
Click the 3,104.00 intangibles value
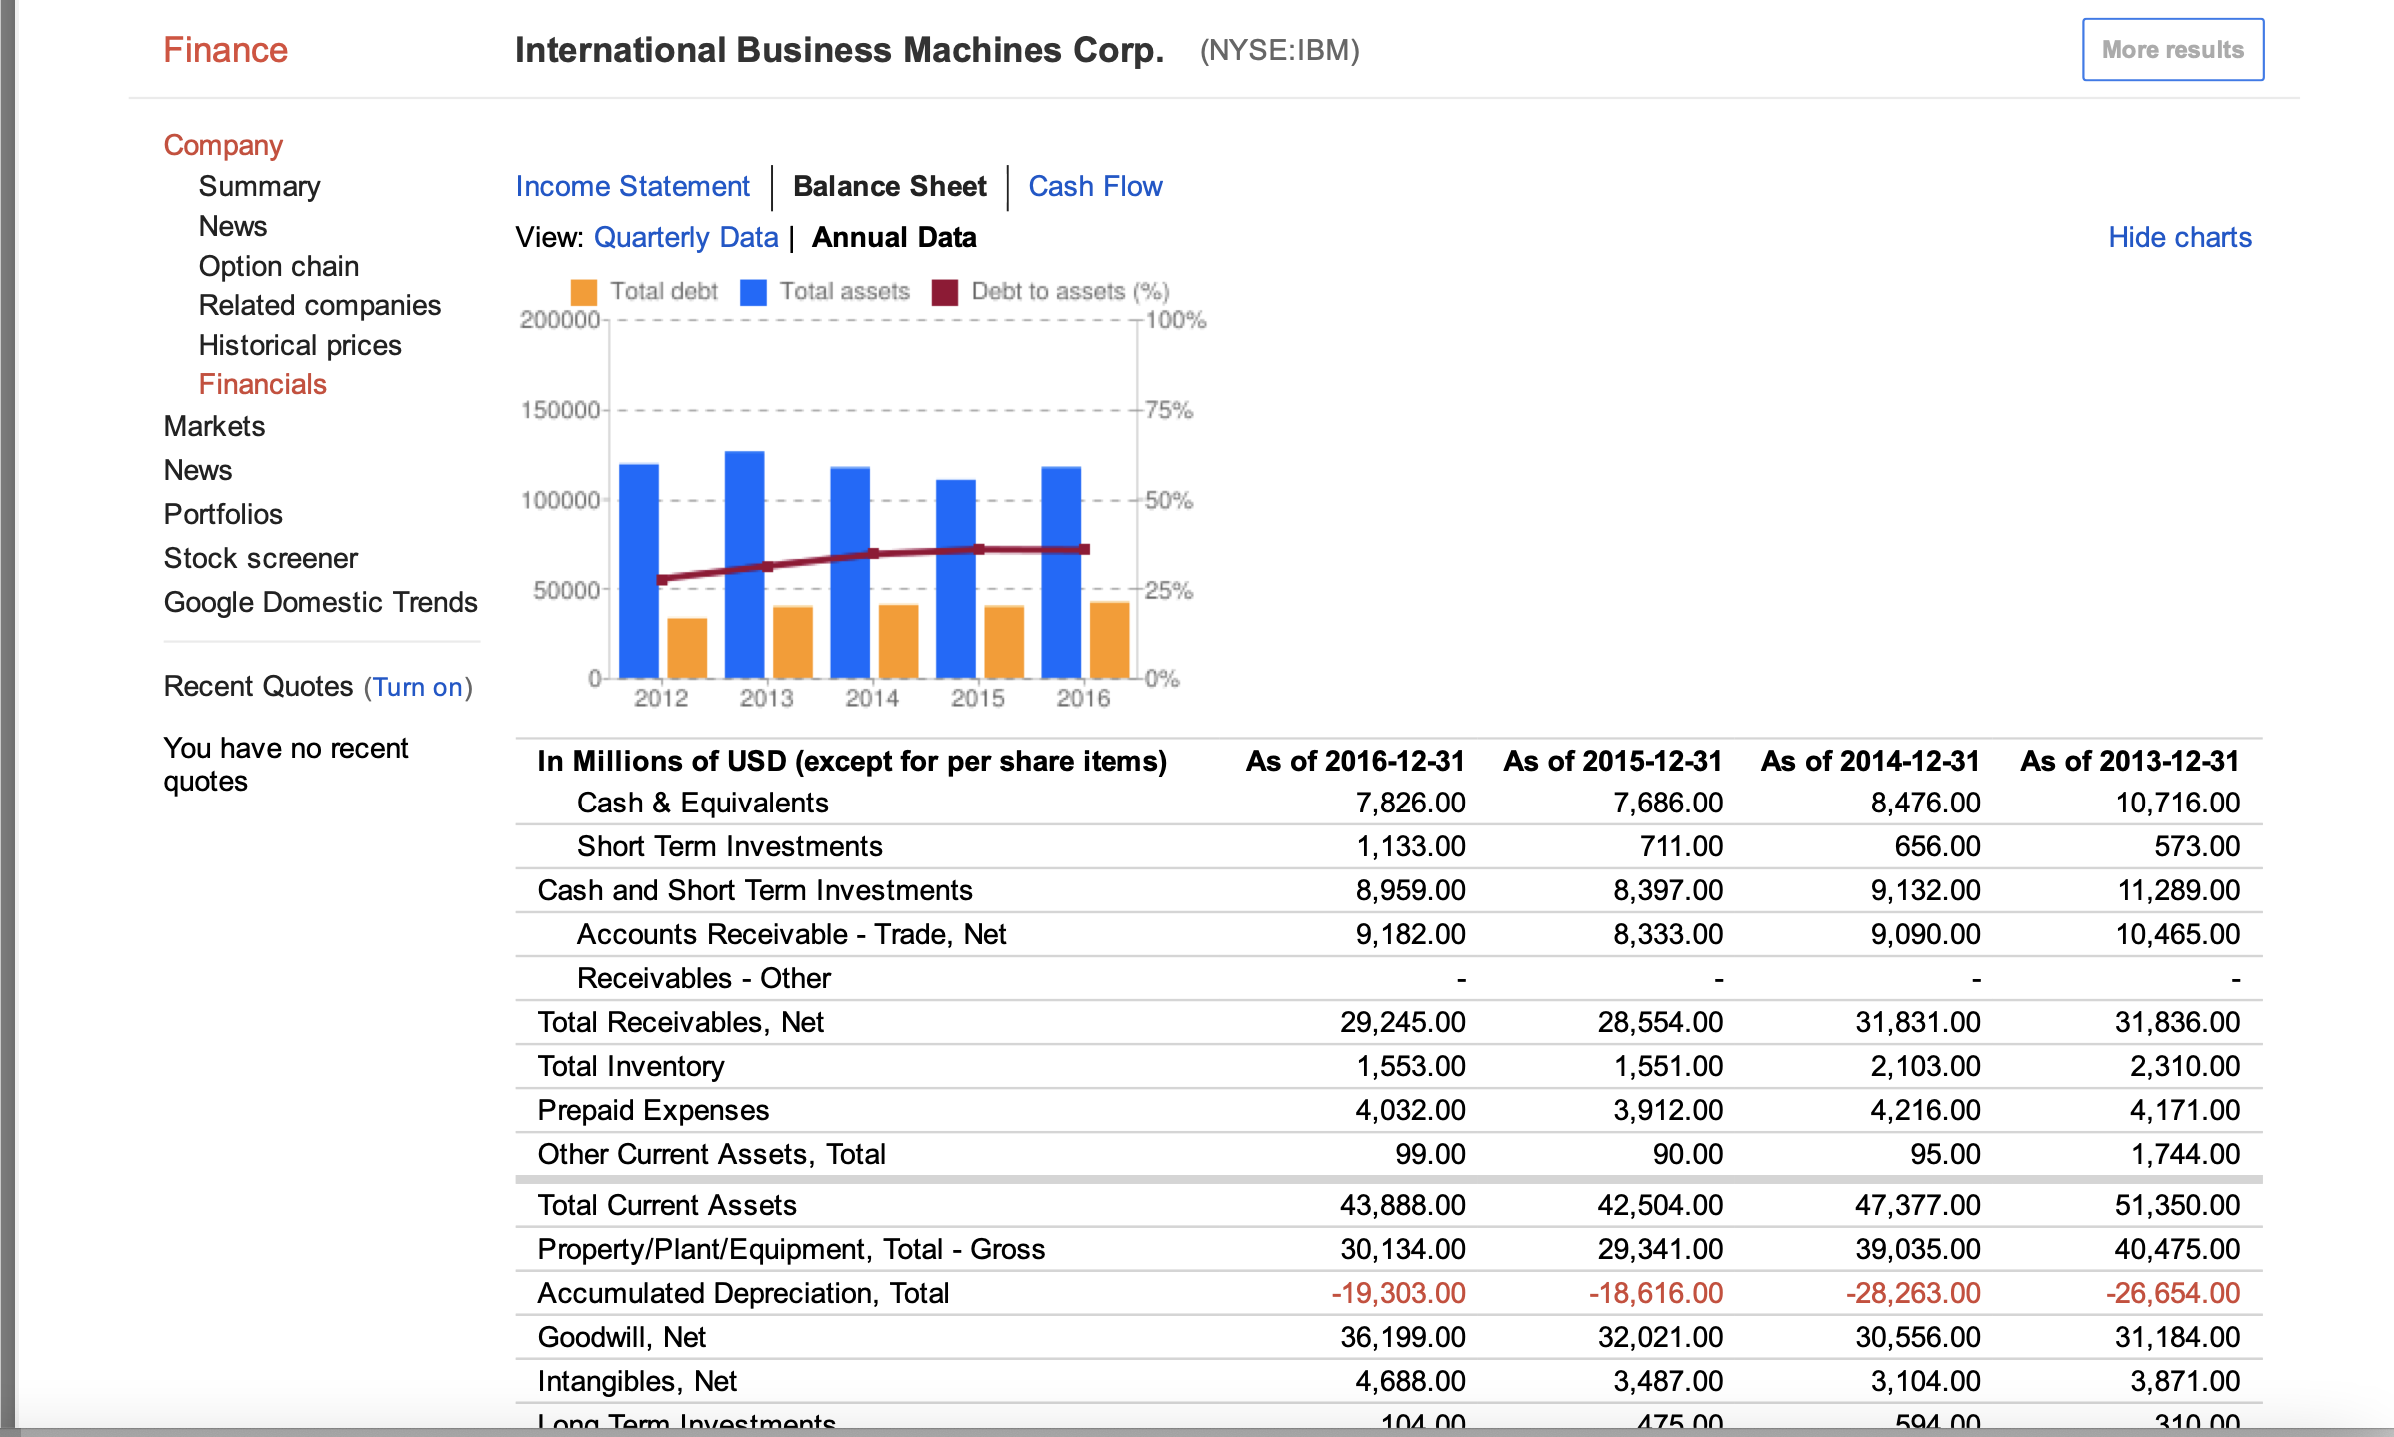click(1925, 1381)
